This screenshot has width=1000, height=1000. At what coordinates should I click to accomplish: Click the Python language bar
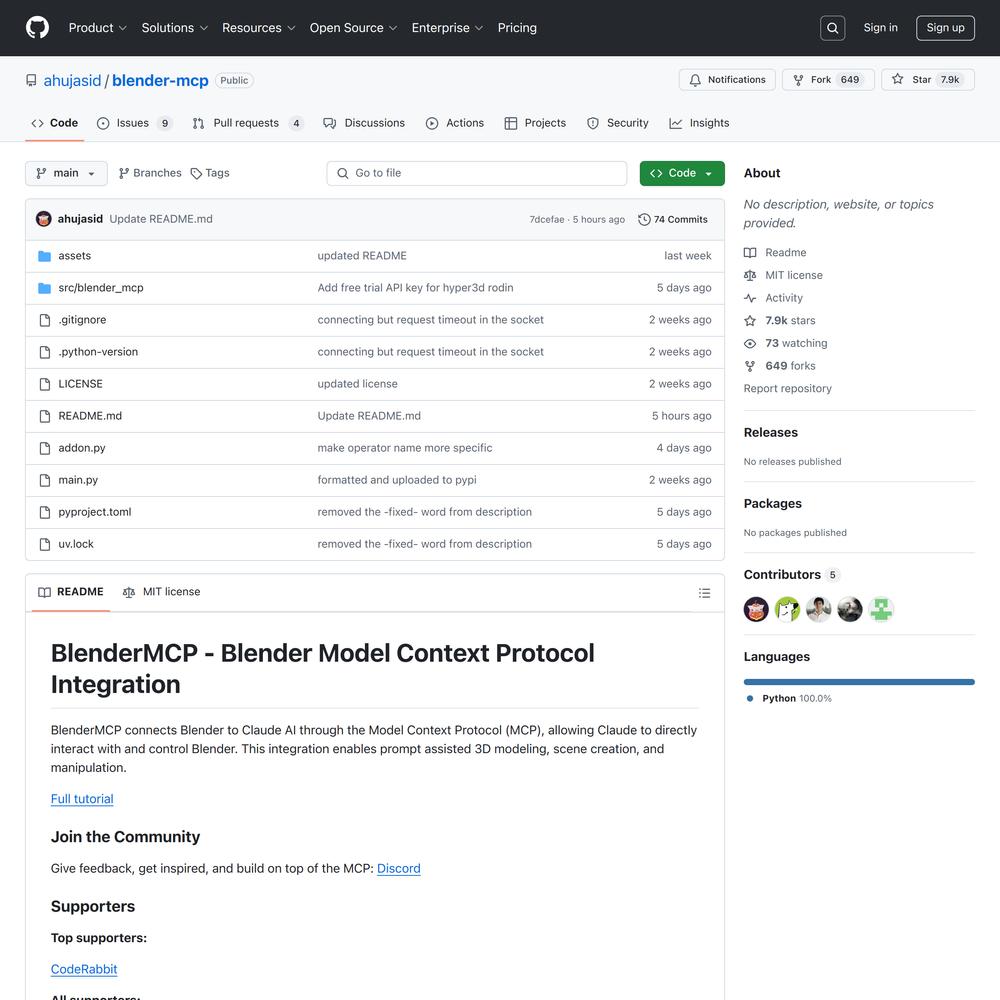pos(859,682)
